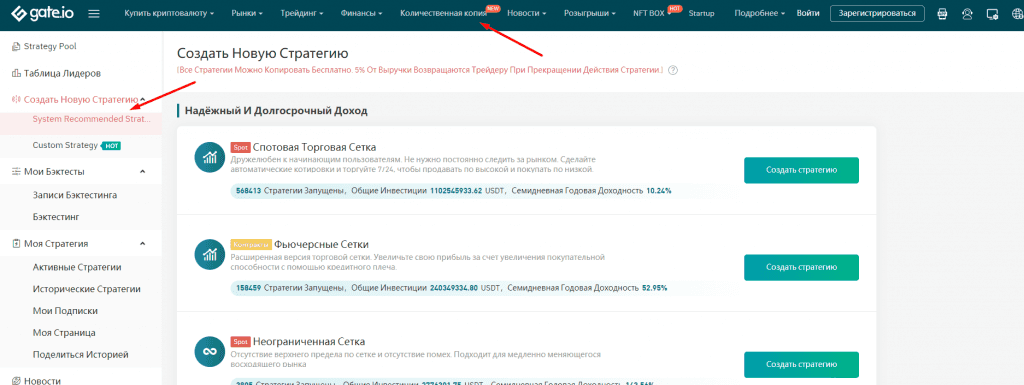
Task: Click the Spot tag on Неограниченная Сетка
Action: coord(240,342)
